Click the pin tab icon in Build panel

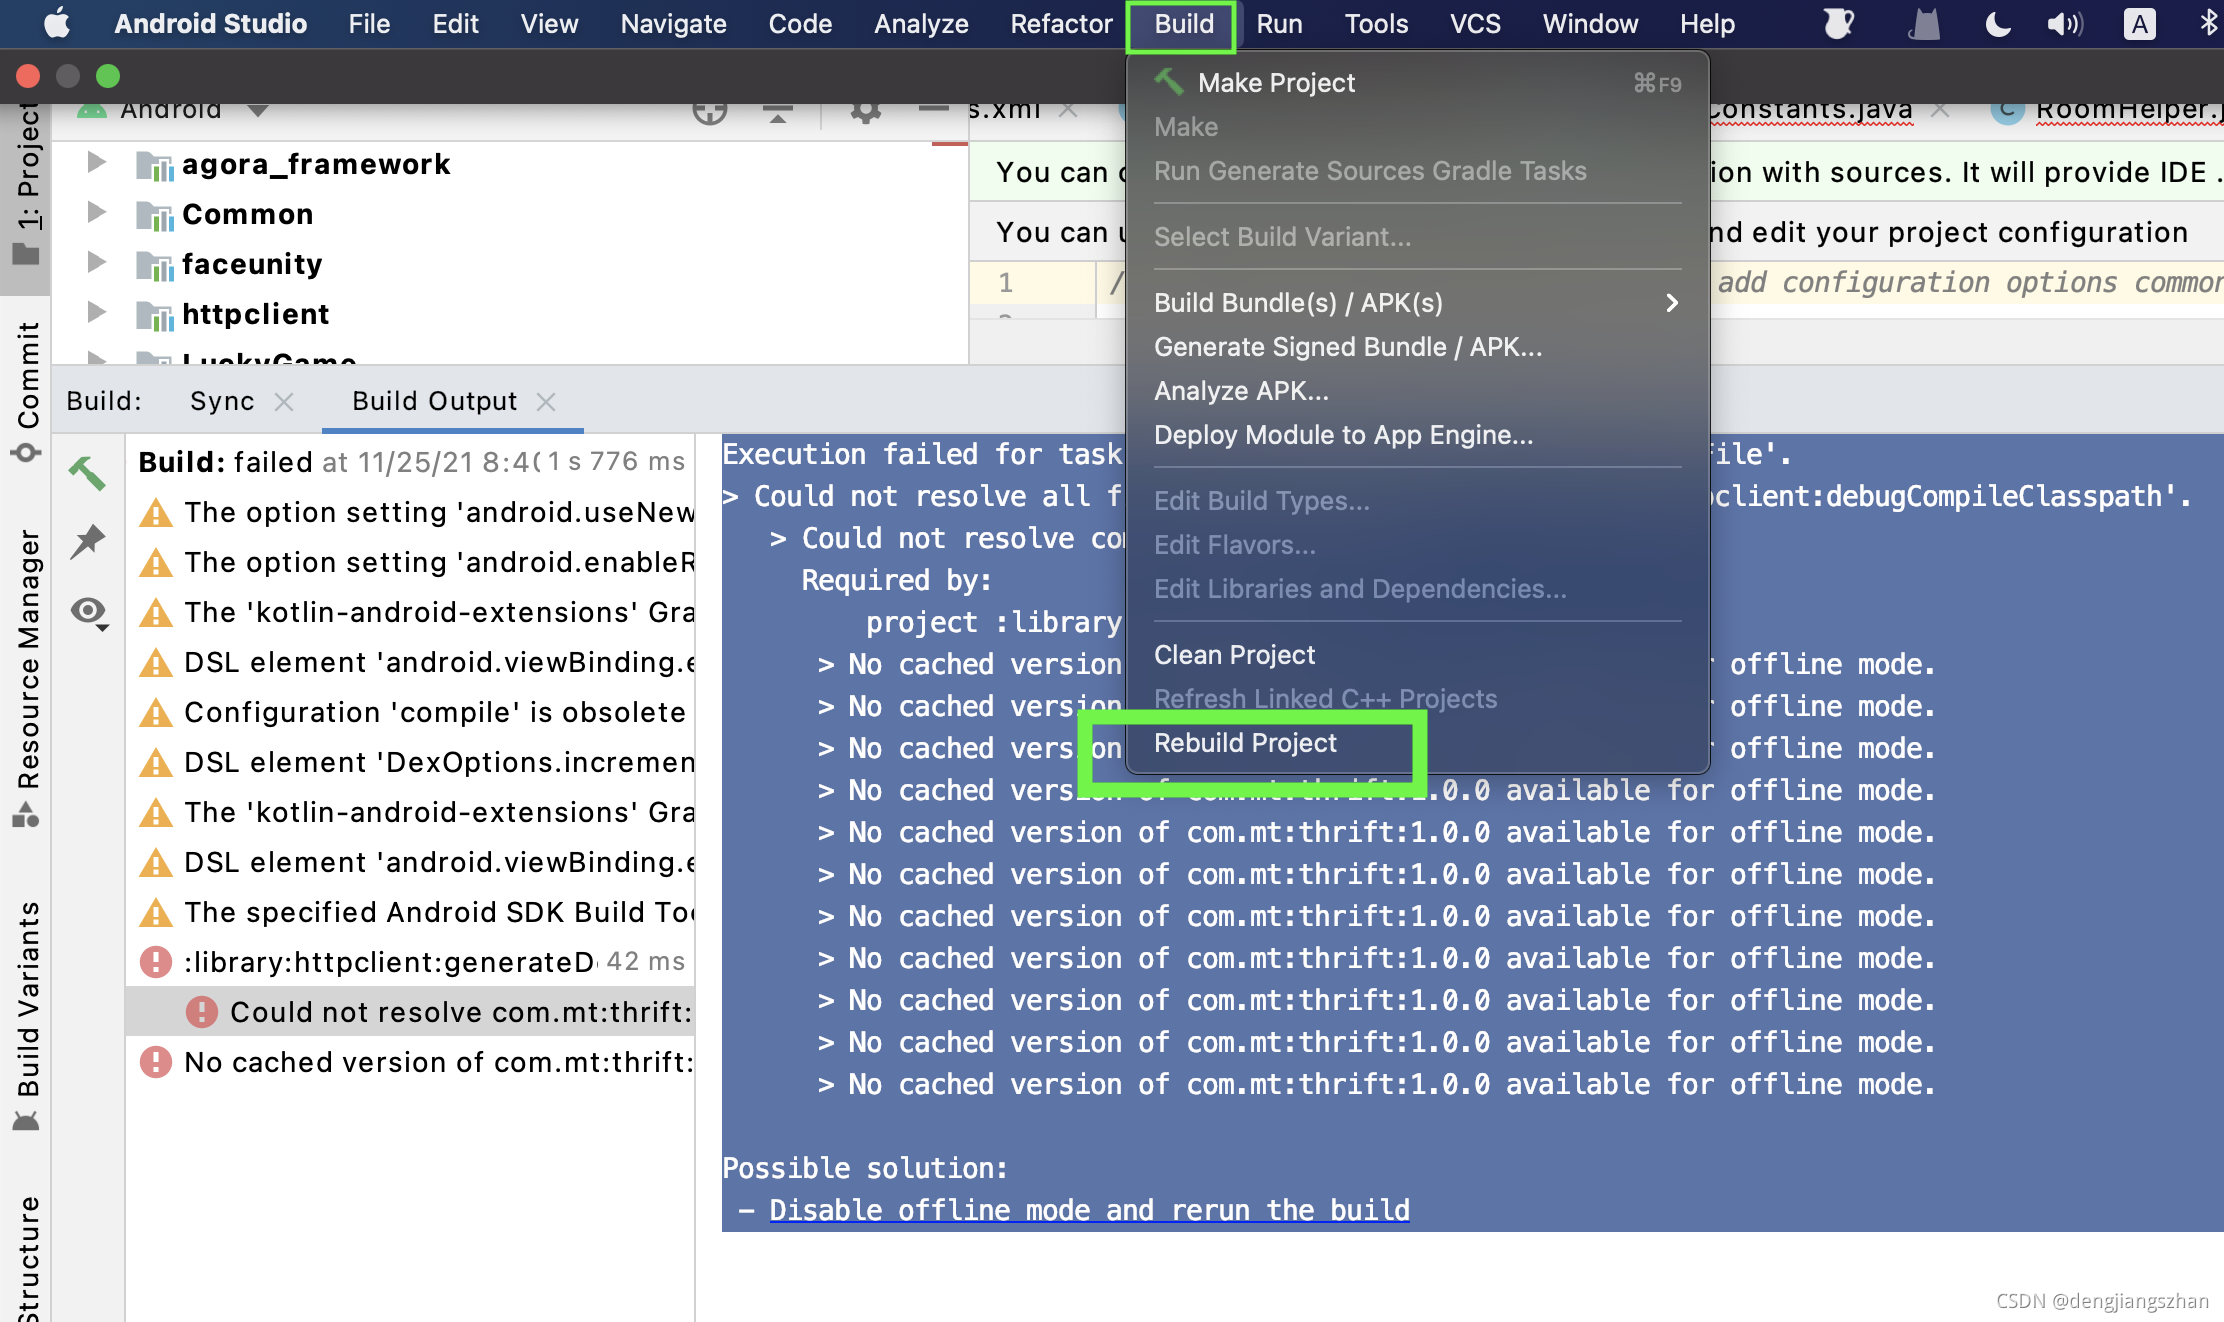(x=88, y=541)
